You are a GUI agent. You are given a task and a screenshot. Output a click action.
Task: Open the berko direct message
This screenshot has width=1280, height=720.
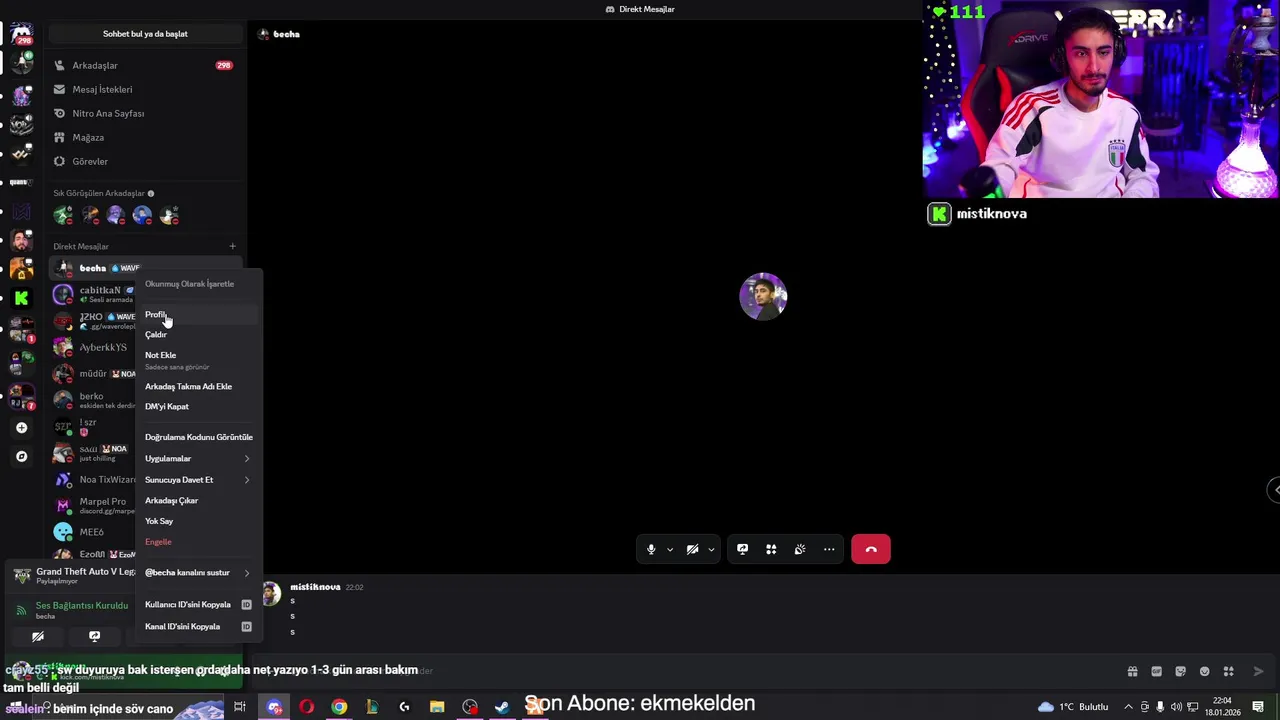pyautogui.click(x=93, y=400)
